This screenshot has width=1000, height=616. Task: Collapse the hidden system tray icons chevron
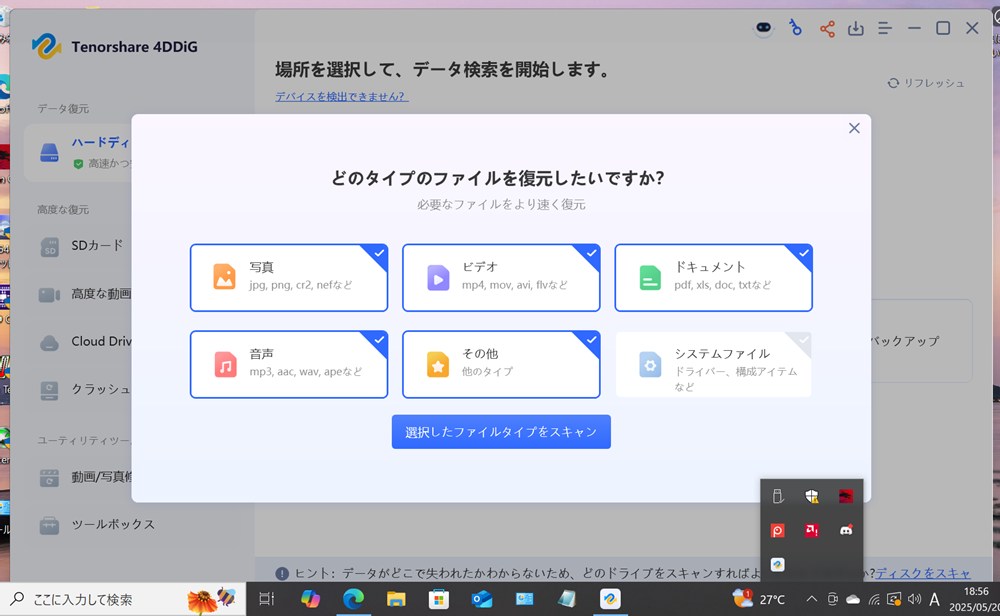811,599
